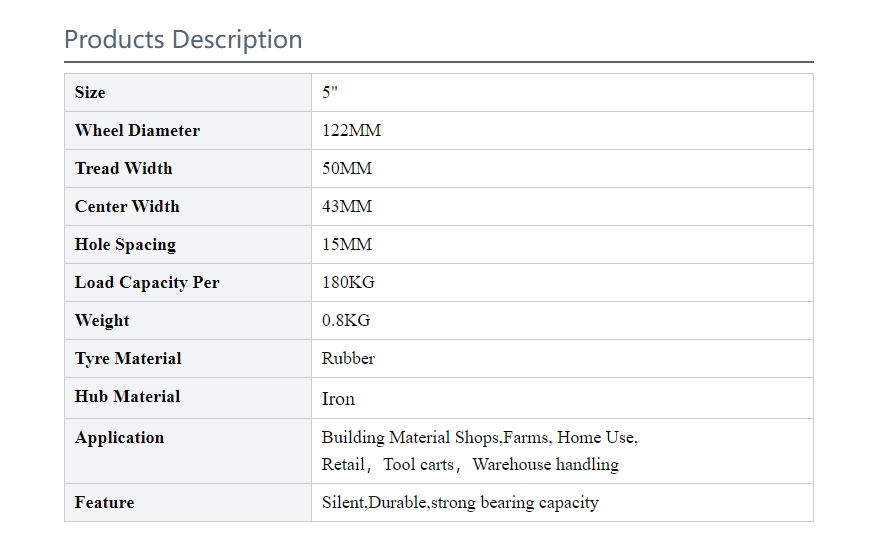Click the Rubber tyre material value

(348, 358)
